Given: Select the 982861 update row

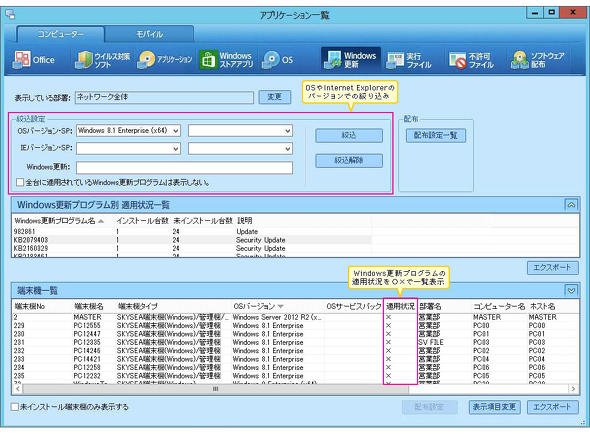Looking at the screenshot, I should pos(192,231).
